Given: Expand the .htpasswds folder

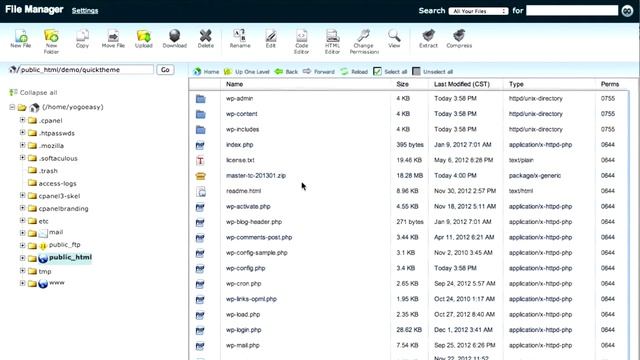Looking at the screenshot, I should pos(22,133).
